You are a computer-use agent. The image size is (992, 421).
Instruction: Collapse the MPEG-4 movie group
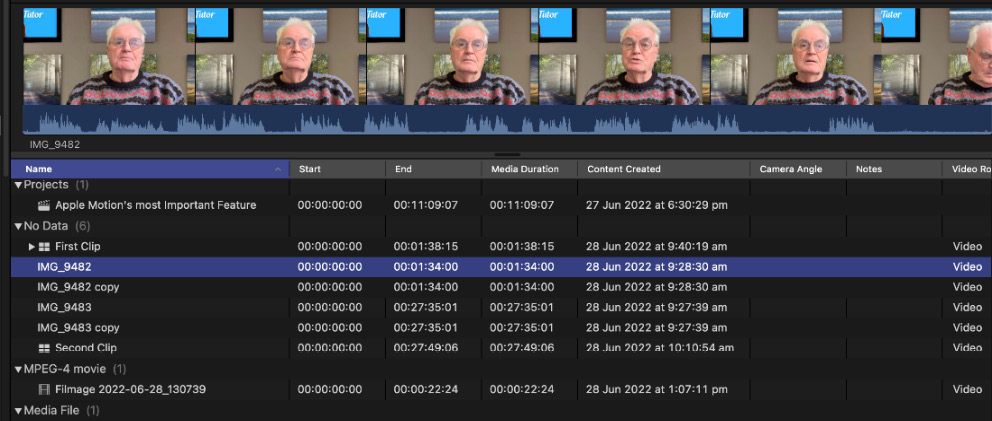coord(18,369)
